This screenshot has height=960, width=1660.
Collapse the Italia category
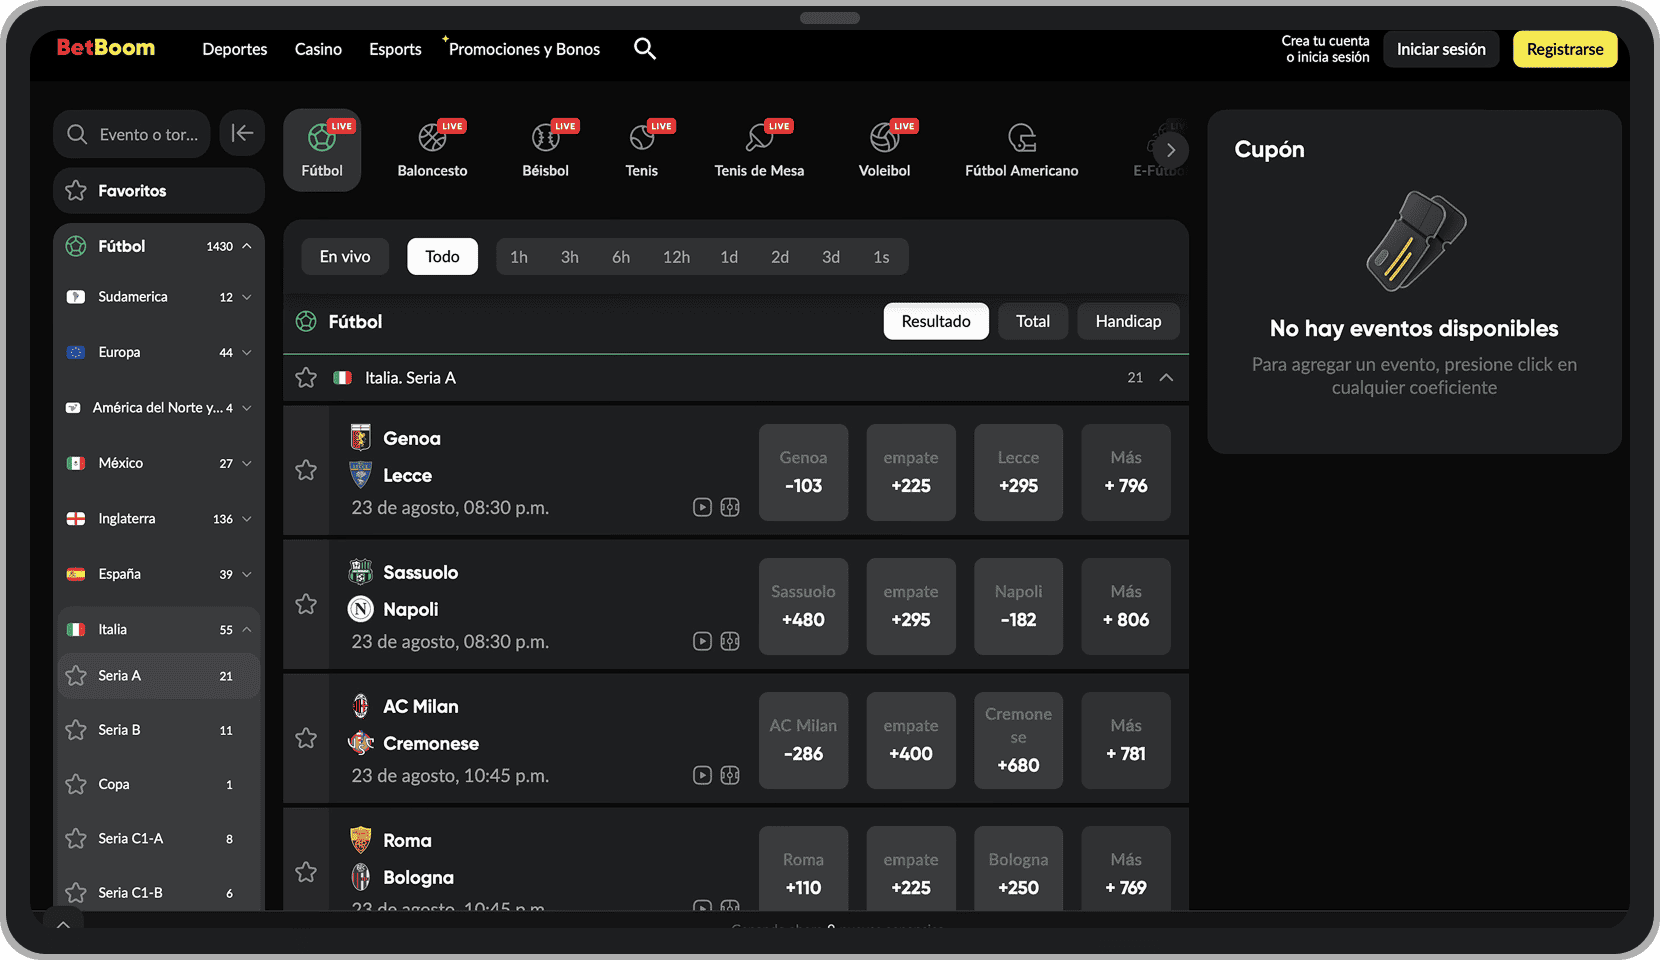[x=247, y=630]
